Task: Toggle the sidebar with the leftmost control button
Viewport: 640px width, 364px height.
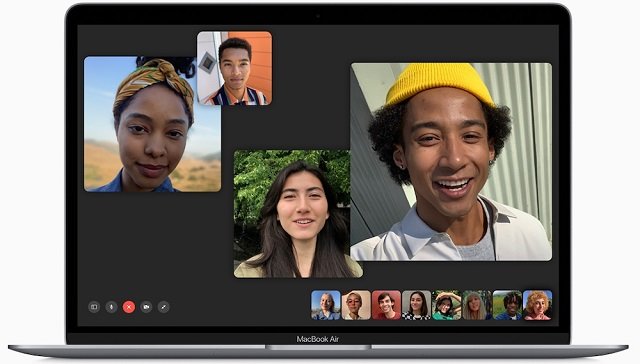Action: 94,307
